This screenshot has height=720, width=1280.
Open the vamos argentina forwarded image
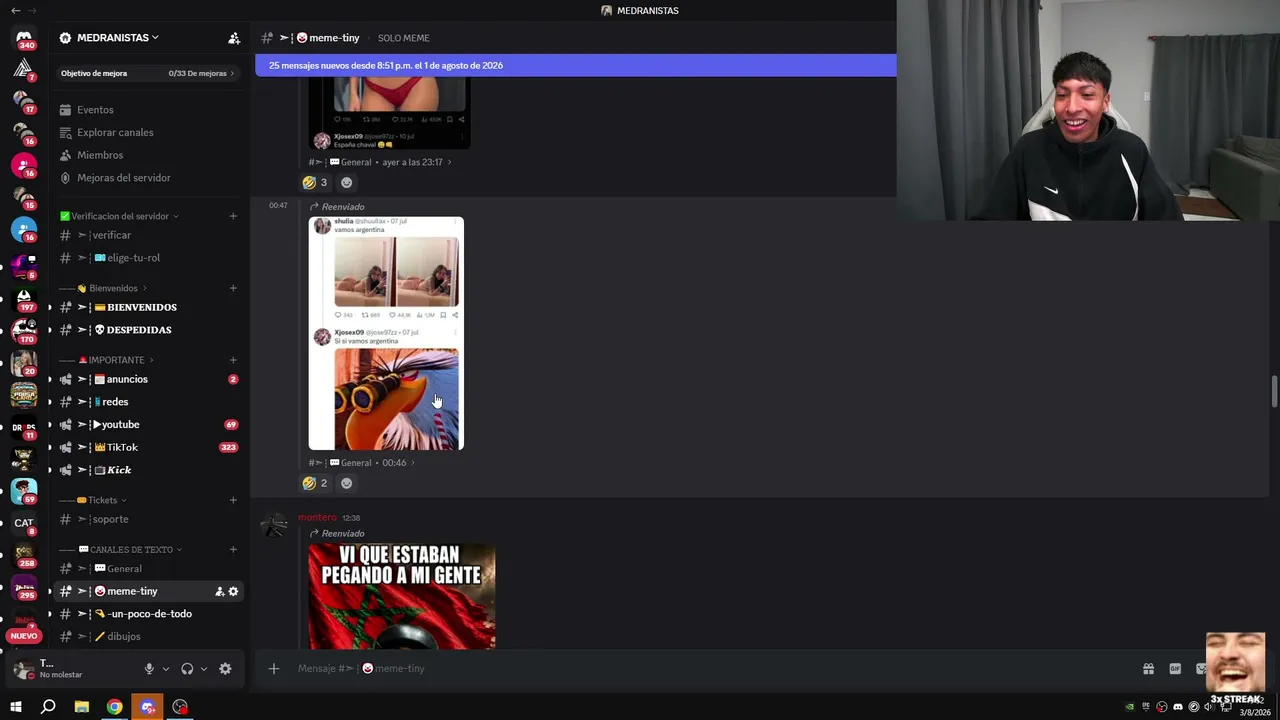(x=386, y=333)
